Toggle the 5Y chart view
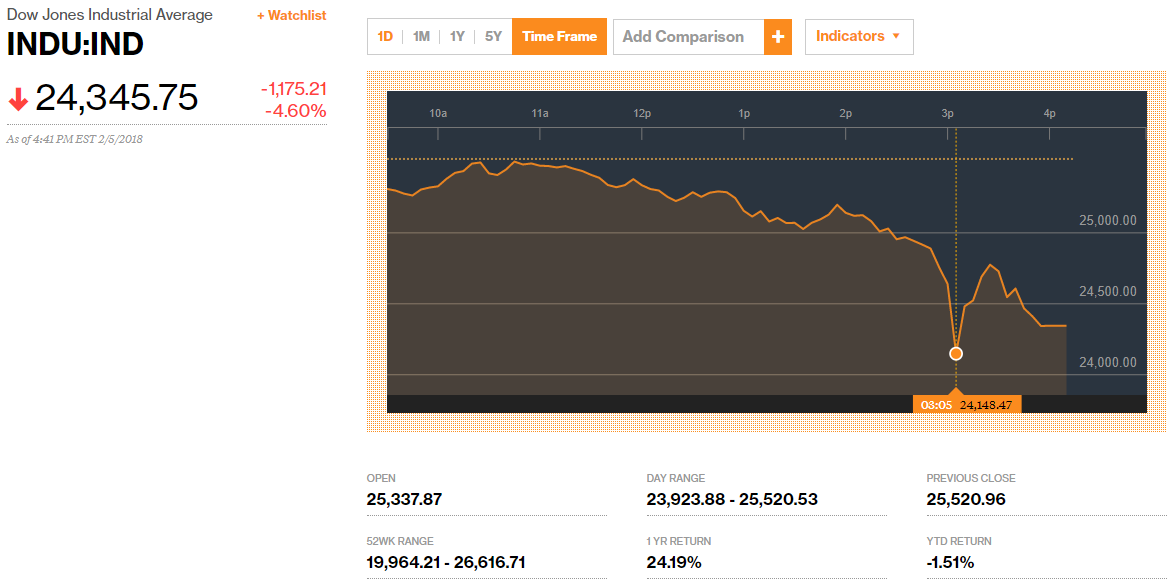The image size is (1176, 588). coord(491,35)
